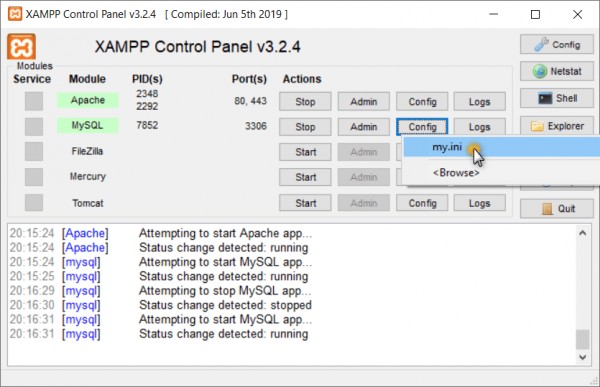
Task: Open Netstat via the globe icon
Action: click(x=540, y=71)
